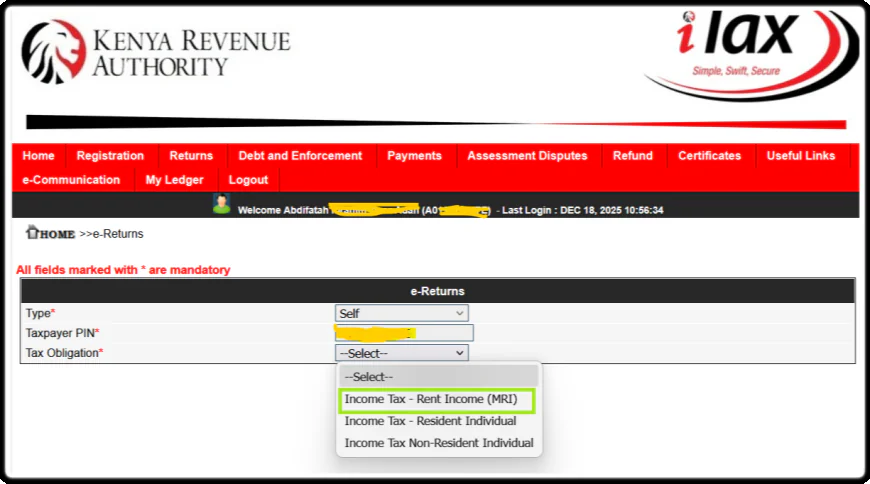Open Assessment Disputes menu
The width and height of the screenshot is (870, 484).
[x=528, y=156]
